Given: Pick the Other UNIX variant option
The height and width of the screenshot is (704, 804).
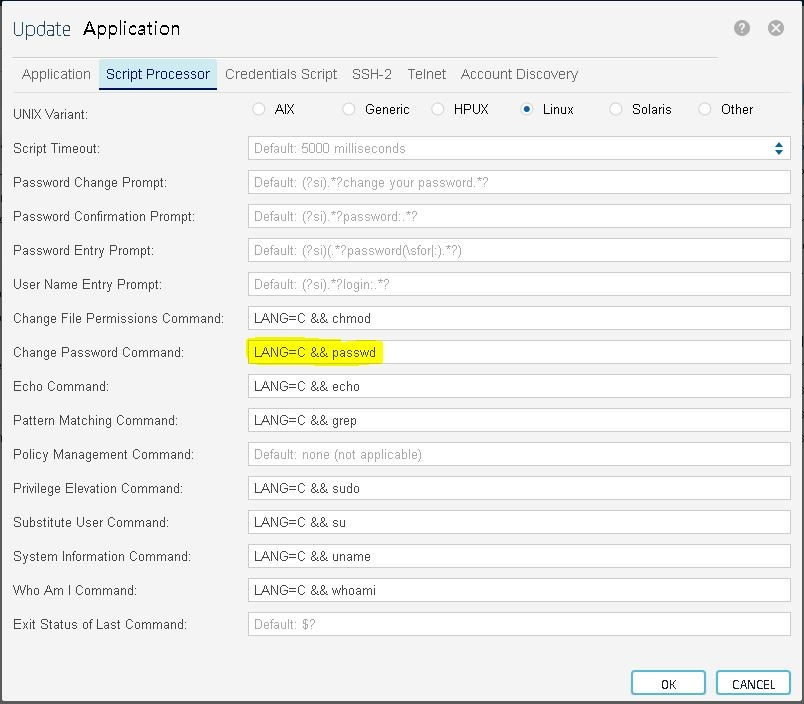Looking at the screenshot, I should (705, 109).
